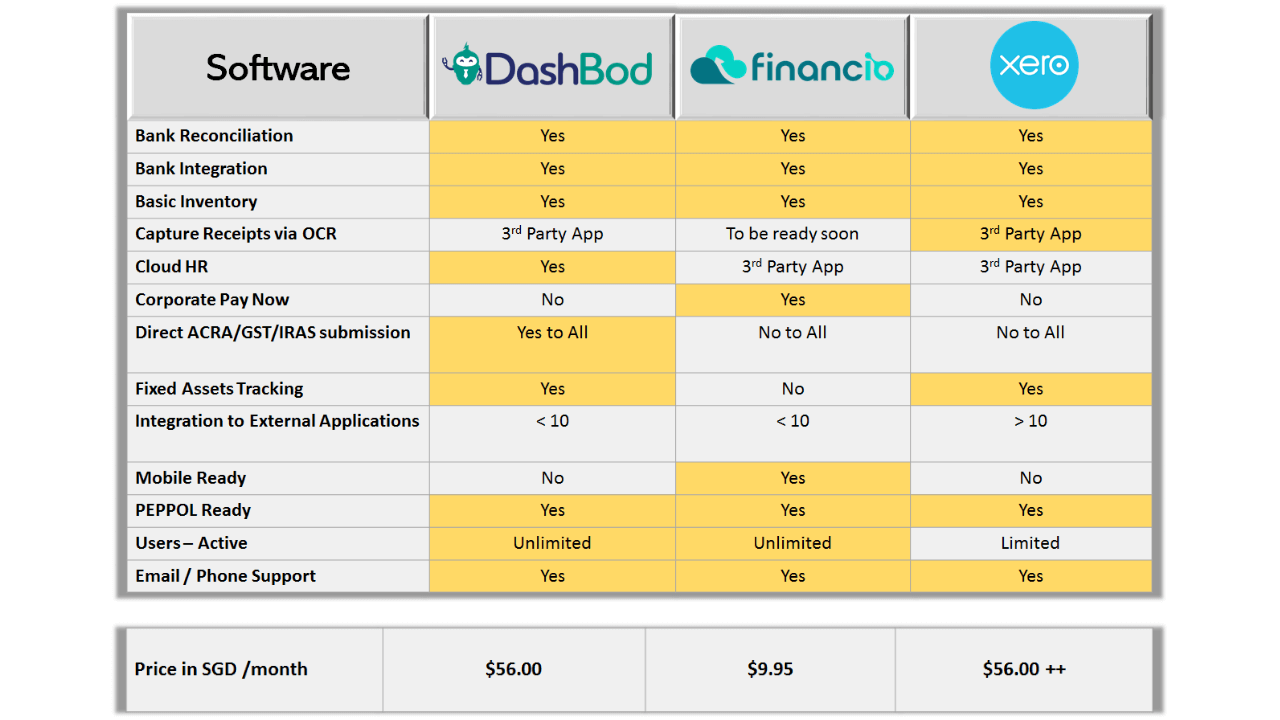Screen dimensions: 1280x720
Task: Select the Basic Inventory row label
Action: point(196,201)
